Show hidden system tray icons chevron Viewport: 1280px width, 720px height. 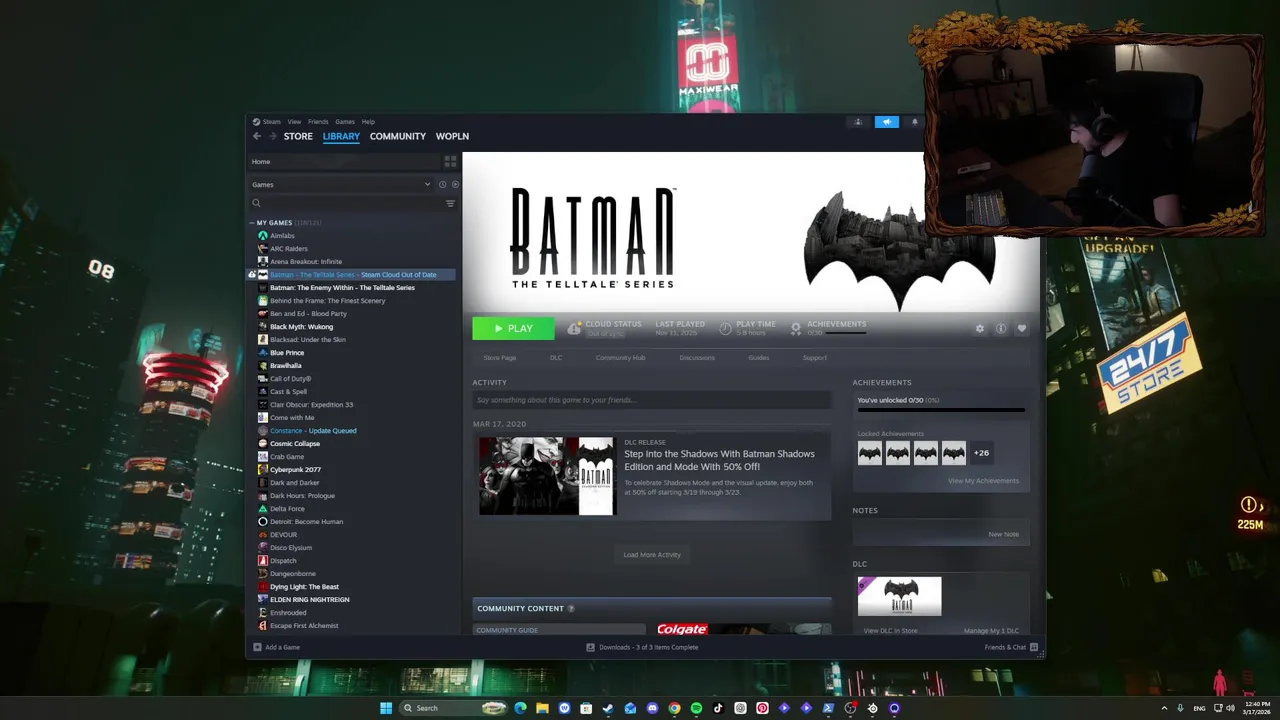[x=1165, y=708]
